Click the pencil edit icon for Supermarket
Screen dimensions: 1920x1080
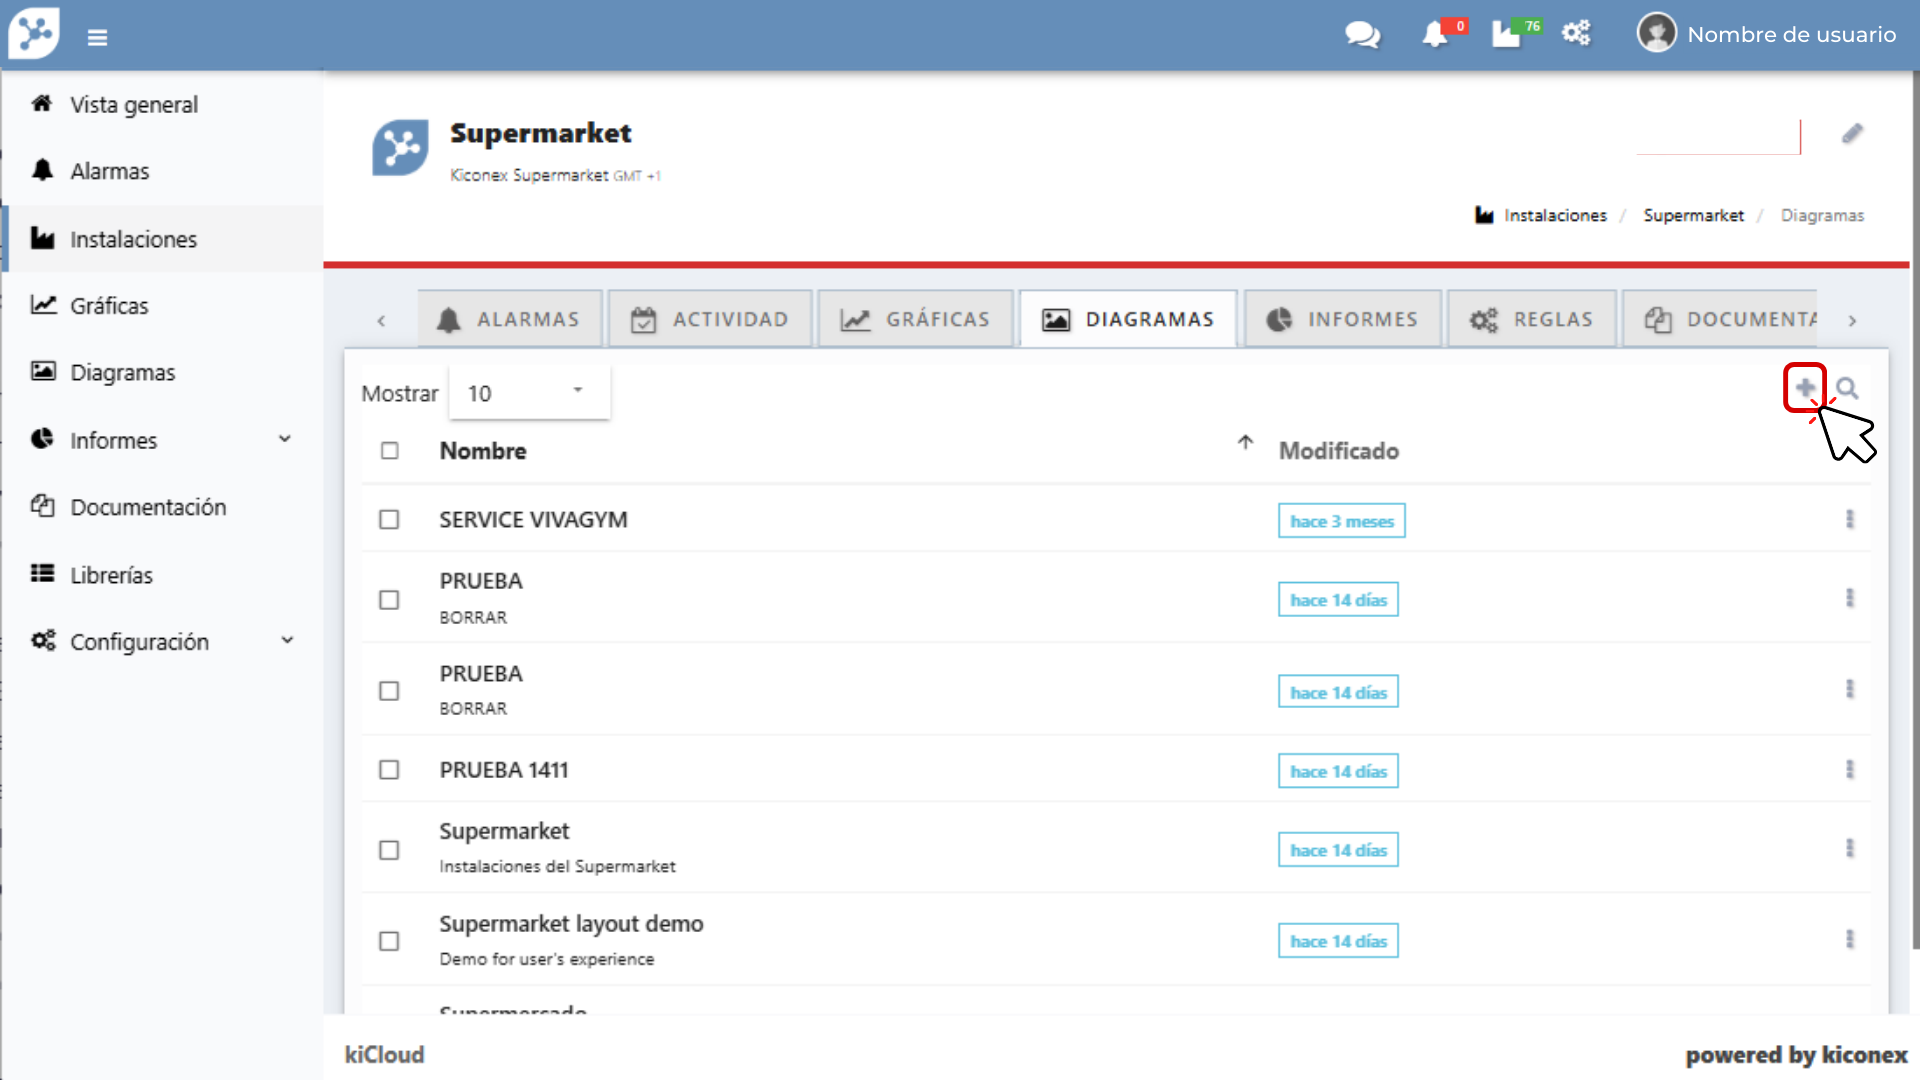[x=1852, y=134]
